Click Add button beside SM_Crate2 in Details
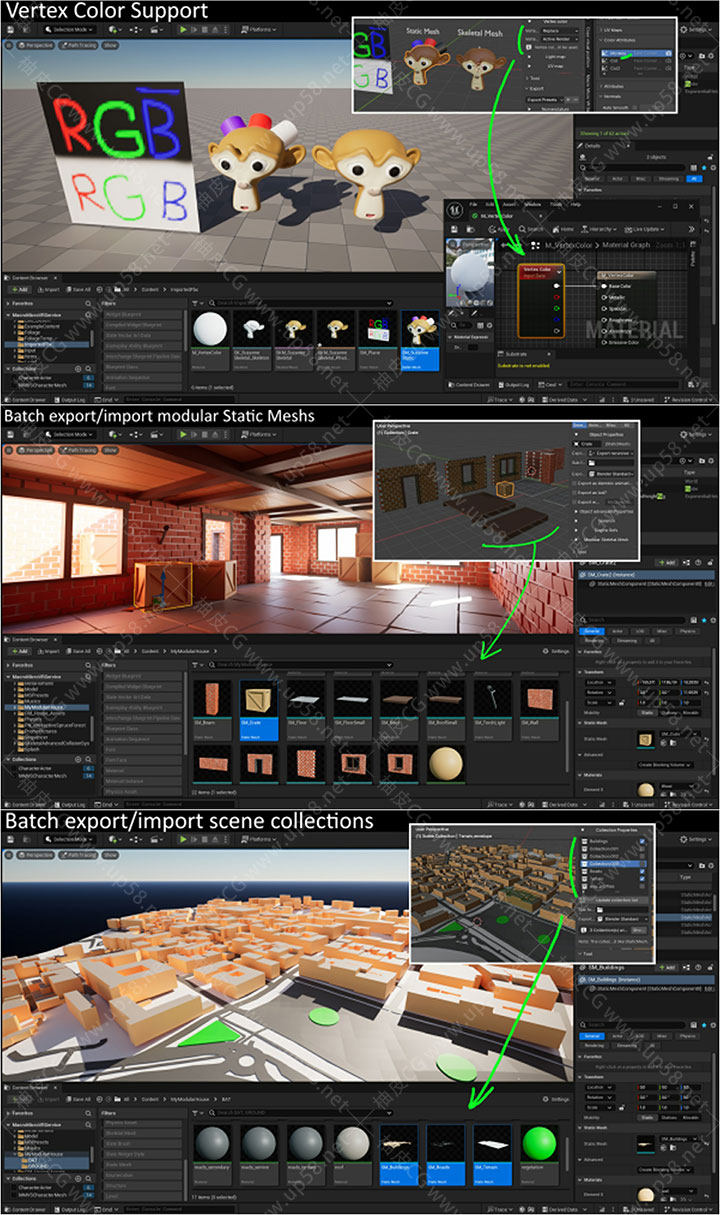 tap(669, 562)
